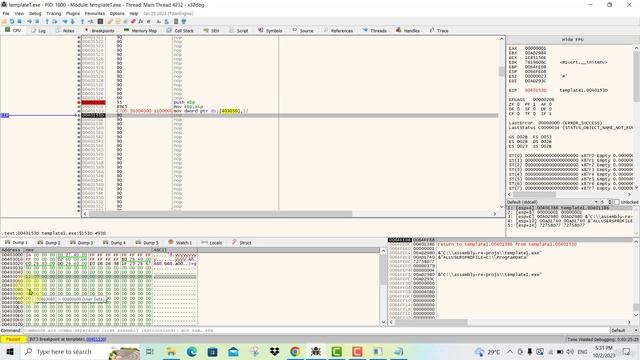Follow the 00401530 link in the status bar
This screenshot has width=640, height=360.
coord(96,339)
